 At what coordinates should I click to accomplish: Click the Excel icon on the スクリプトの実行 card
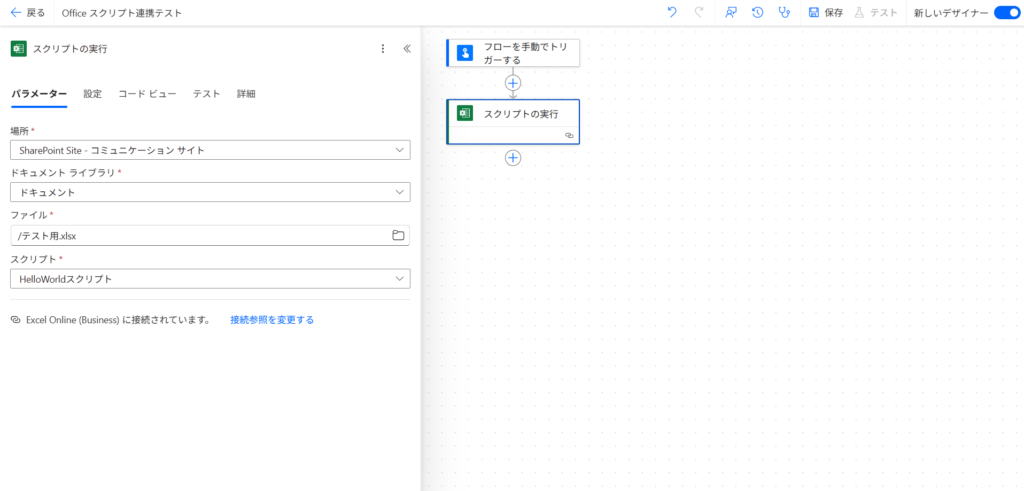pyautogui.click(x=464, y=113)
